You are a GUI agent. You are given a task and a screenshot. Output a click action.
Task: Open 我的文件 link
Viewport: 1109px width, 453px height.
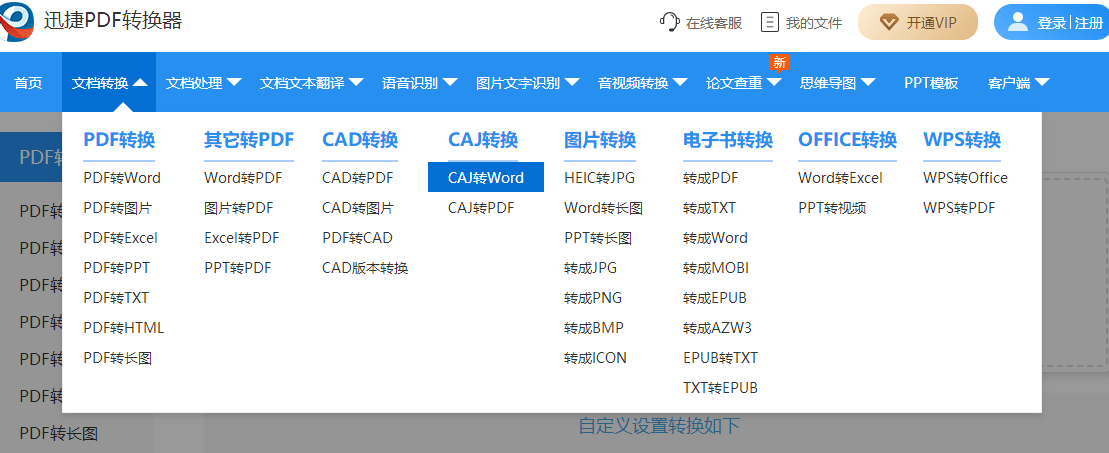(813, 23)
